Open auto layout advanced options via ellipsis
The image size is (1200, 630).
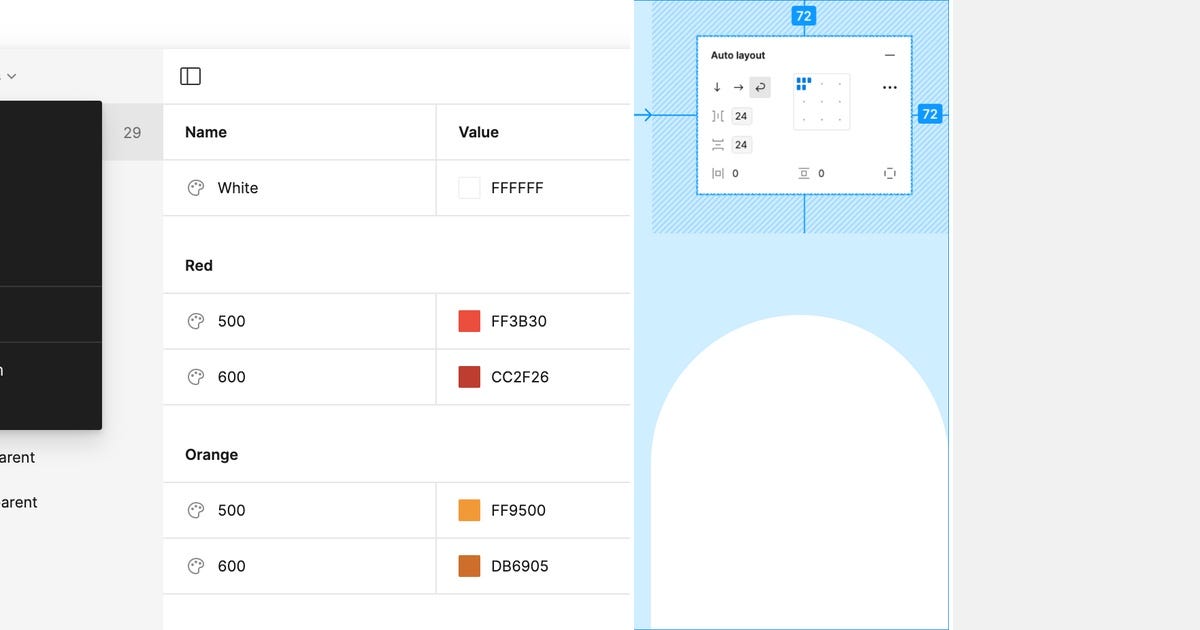click(890, 87)
